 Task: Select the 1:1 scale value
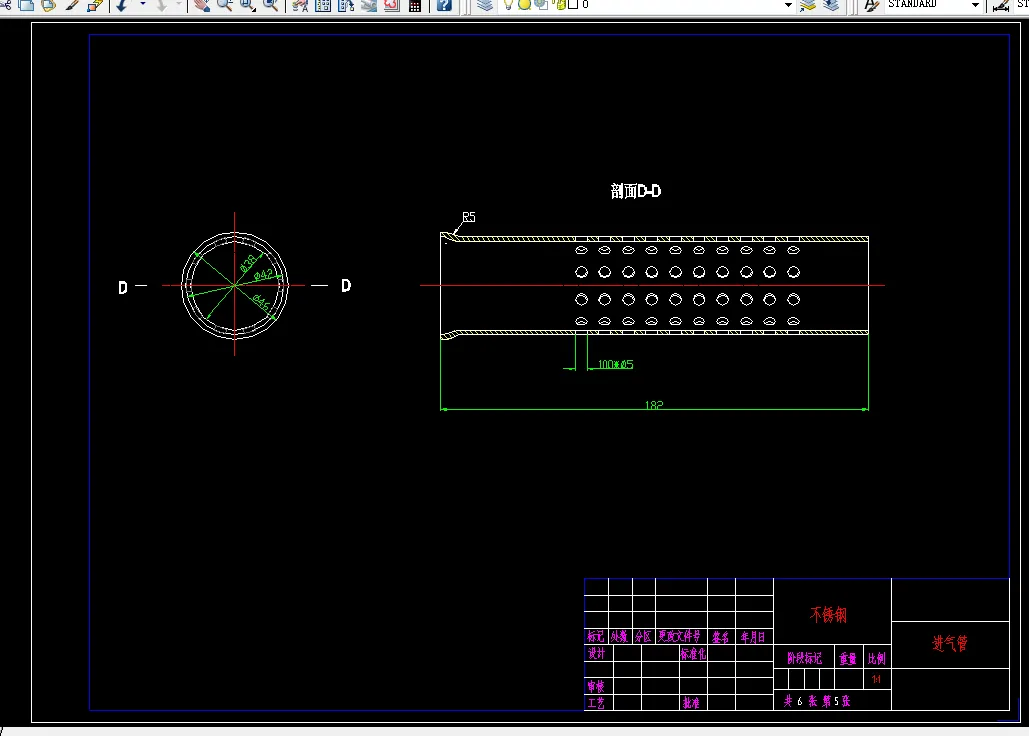point(876,680)
